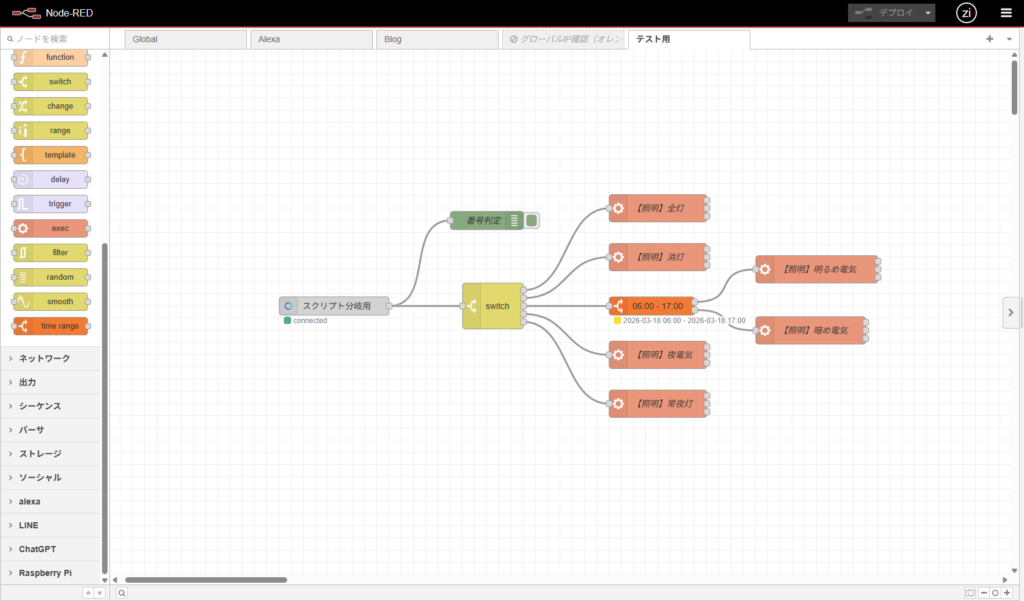Toggle the navigator map icon

click(969, 593)
